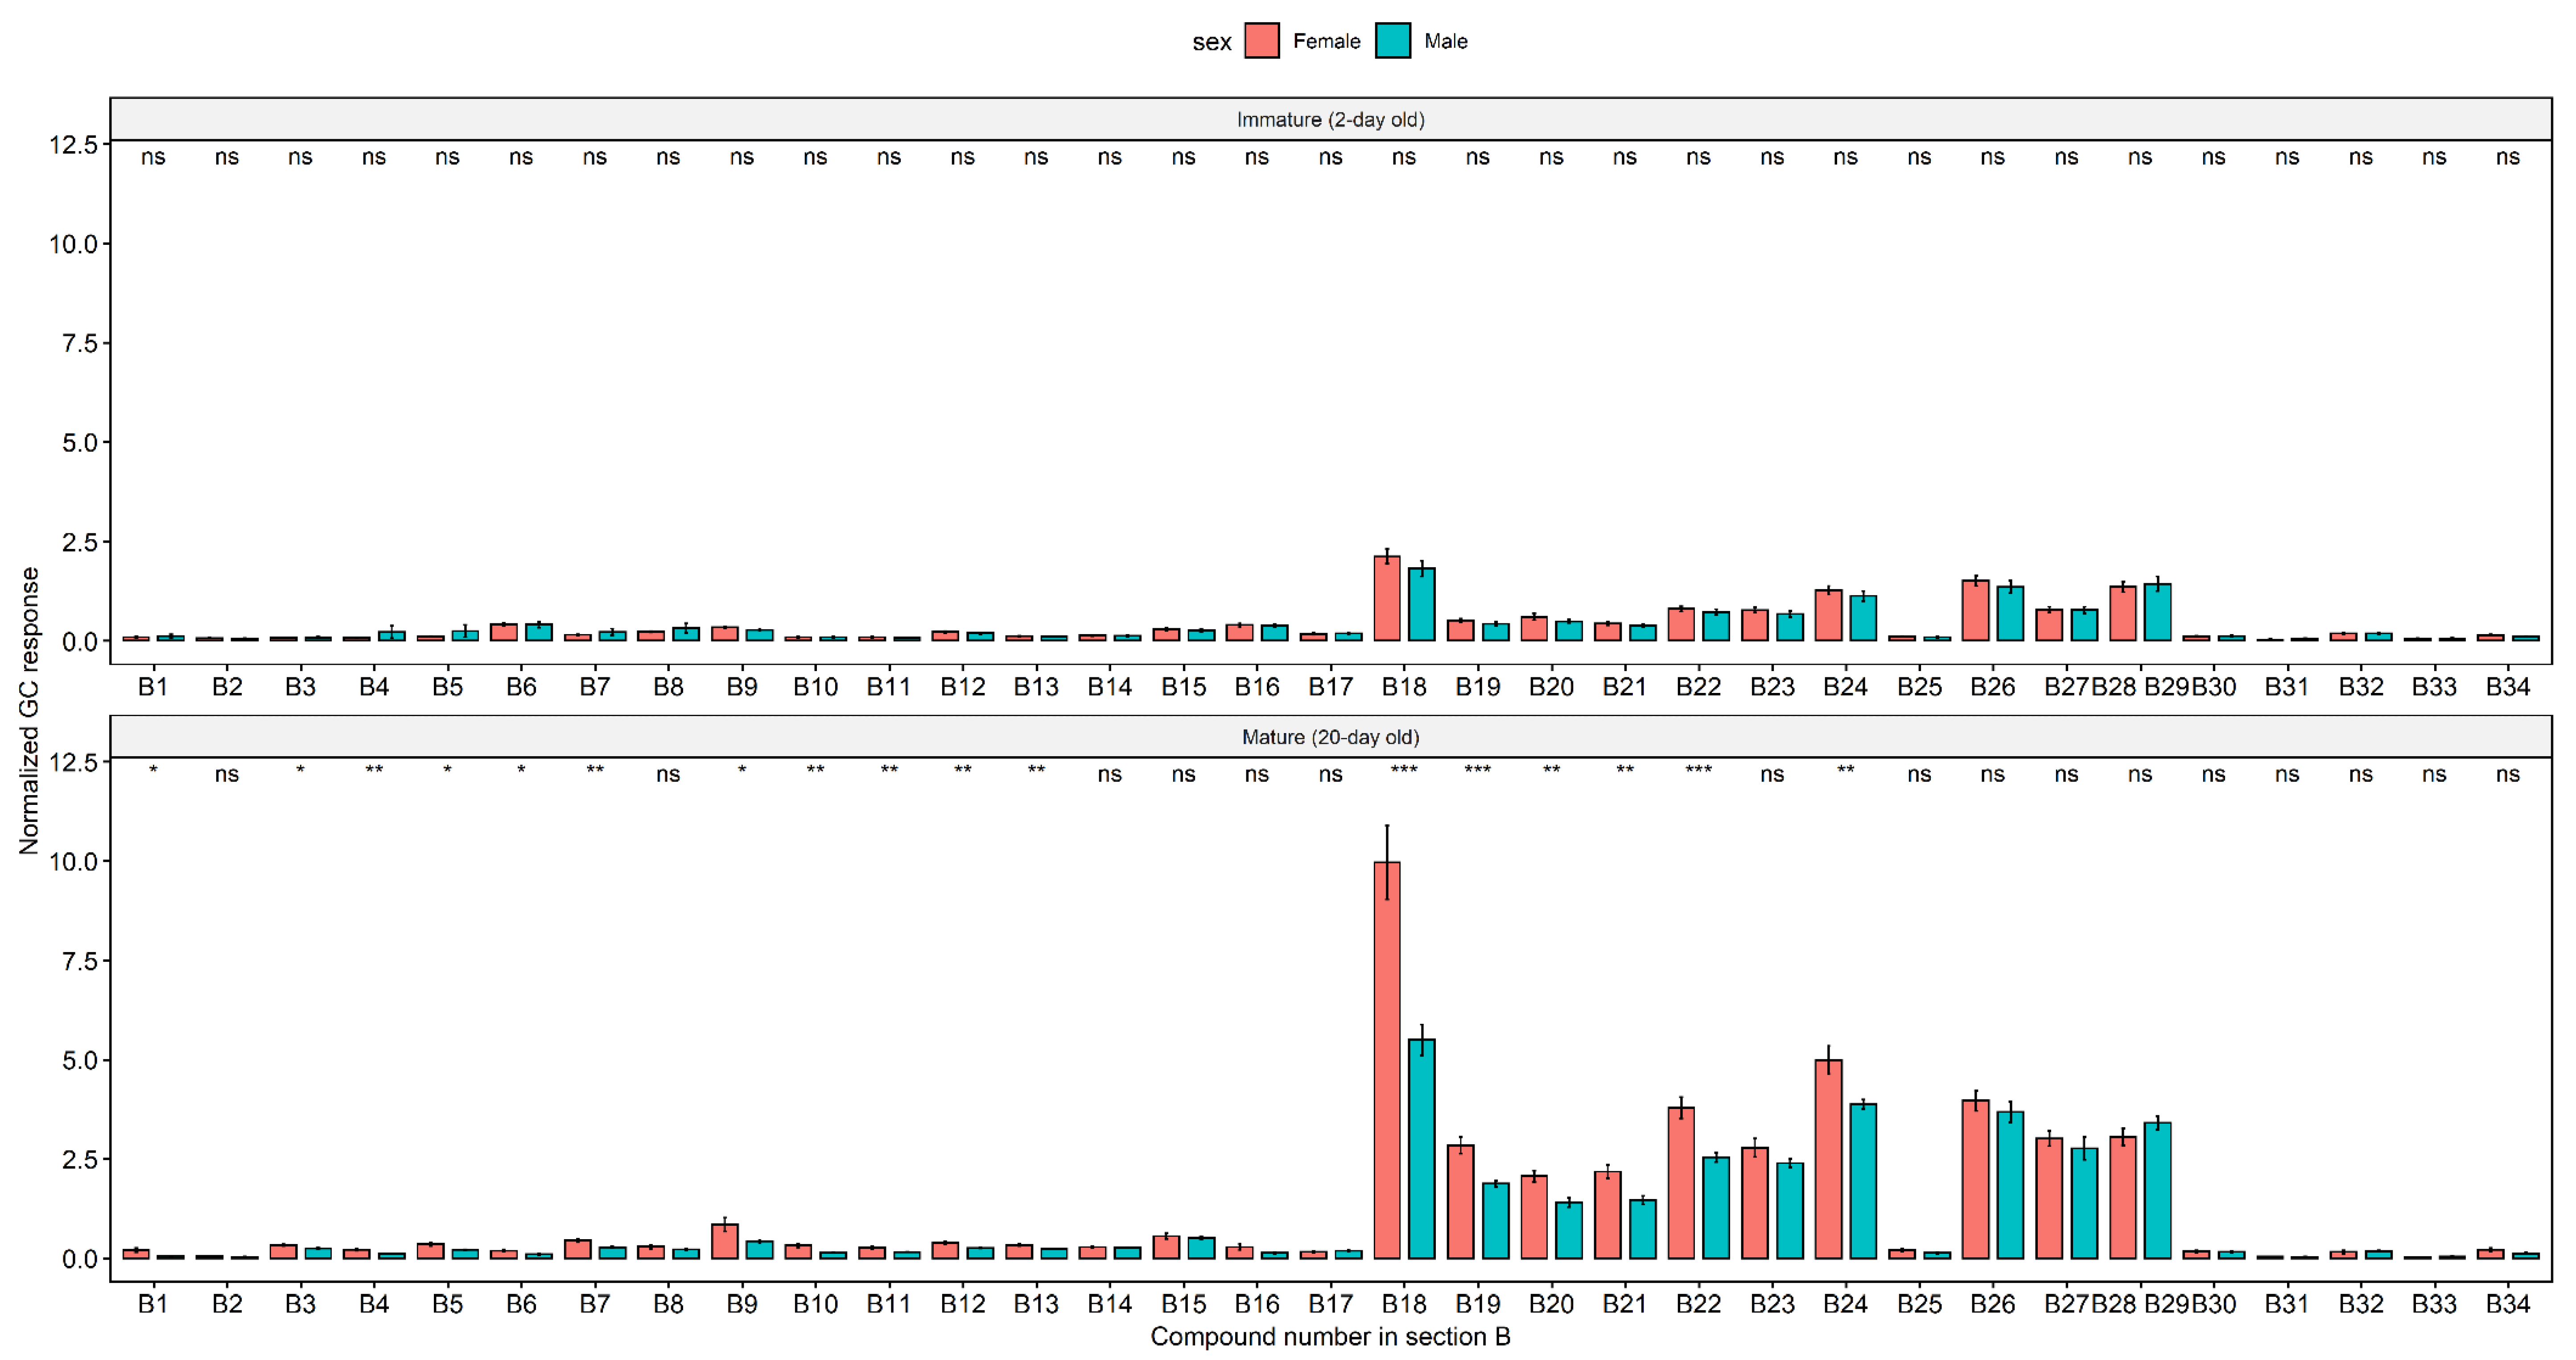Click the Female B24 bar in Immature panel
This screenshot has height=1360, width=2576.
(1828, 615)
